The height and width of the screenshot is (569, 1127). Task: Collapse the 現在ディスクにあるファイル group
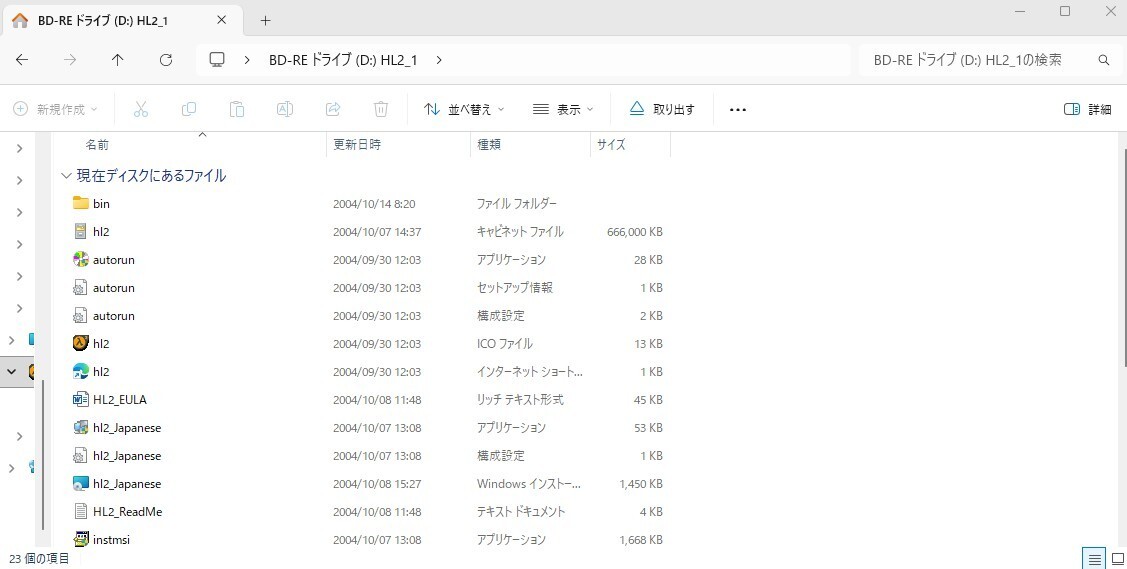[66, 175]
